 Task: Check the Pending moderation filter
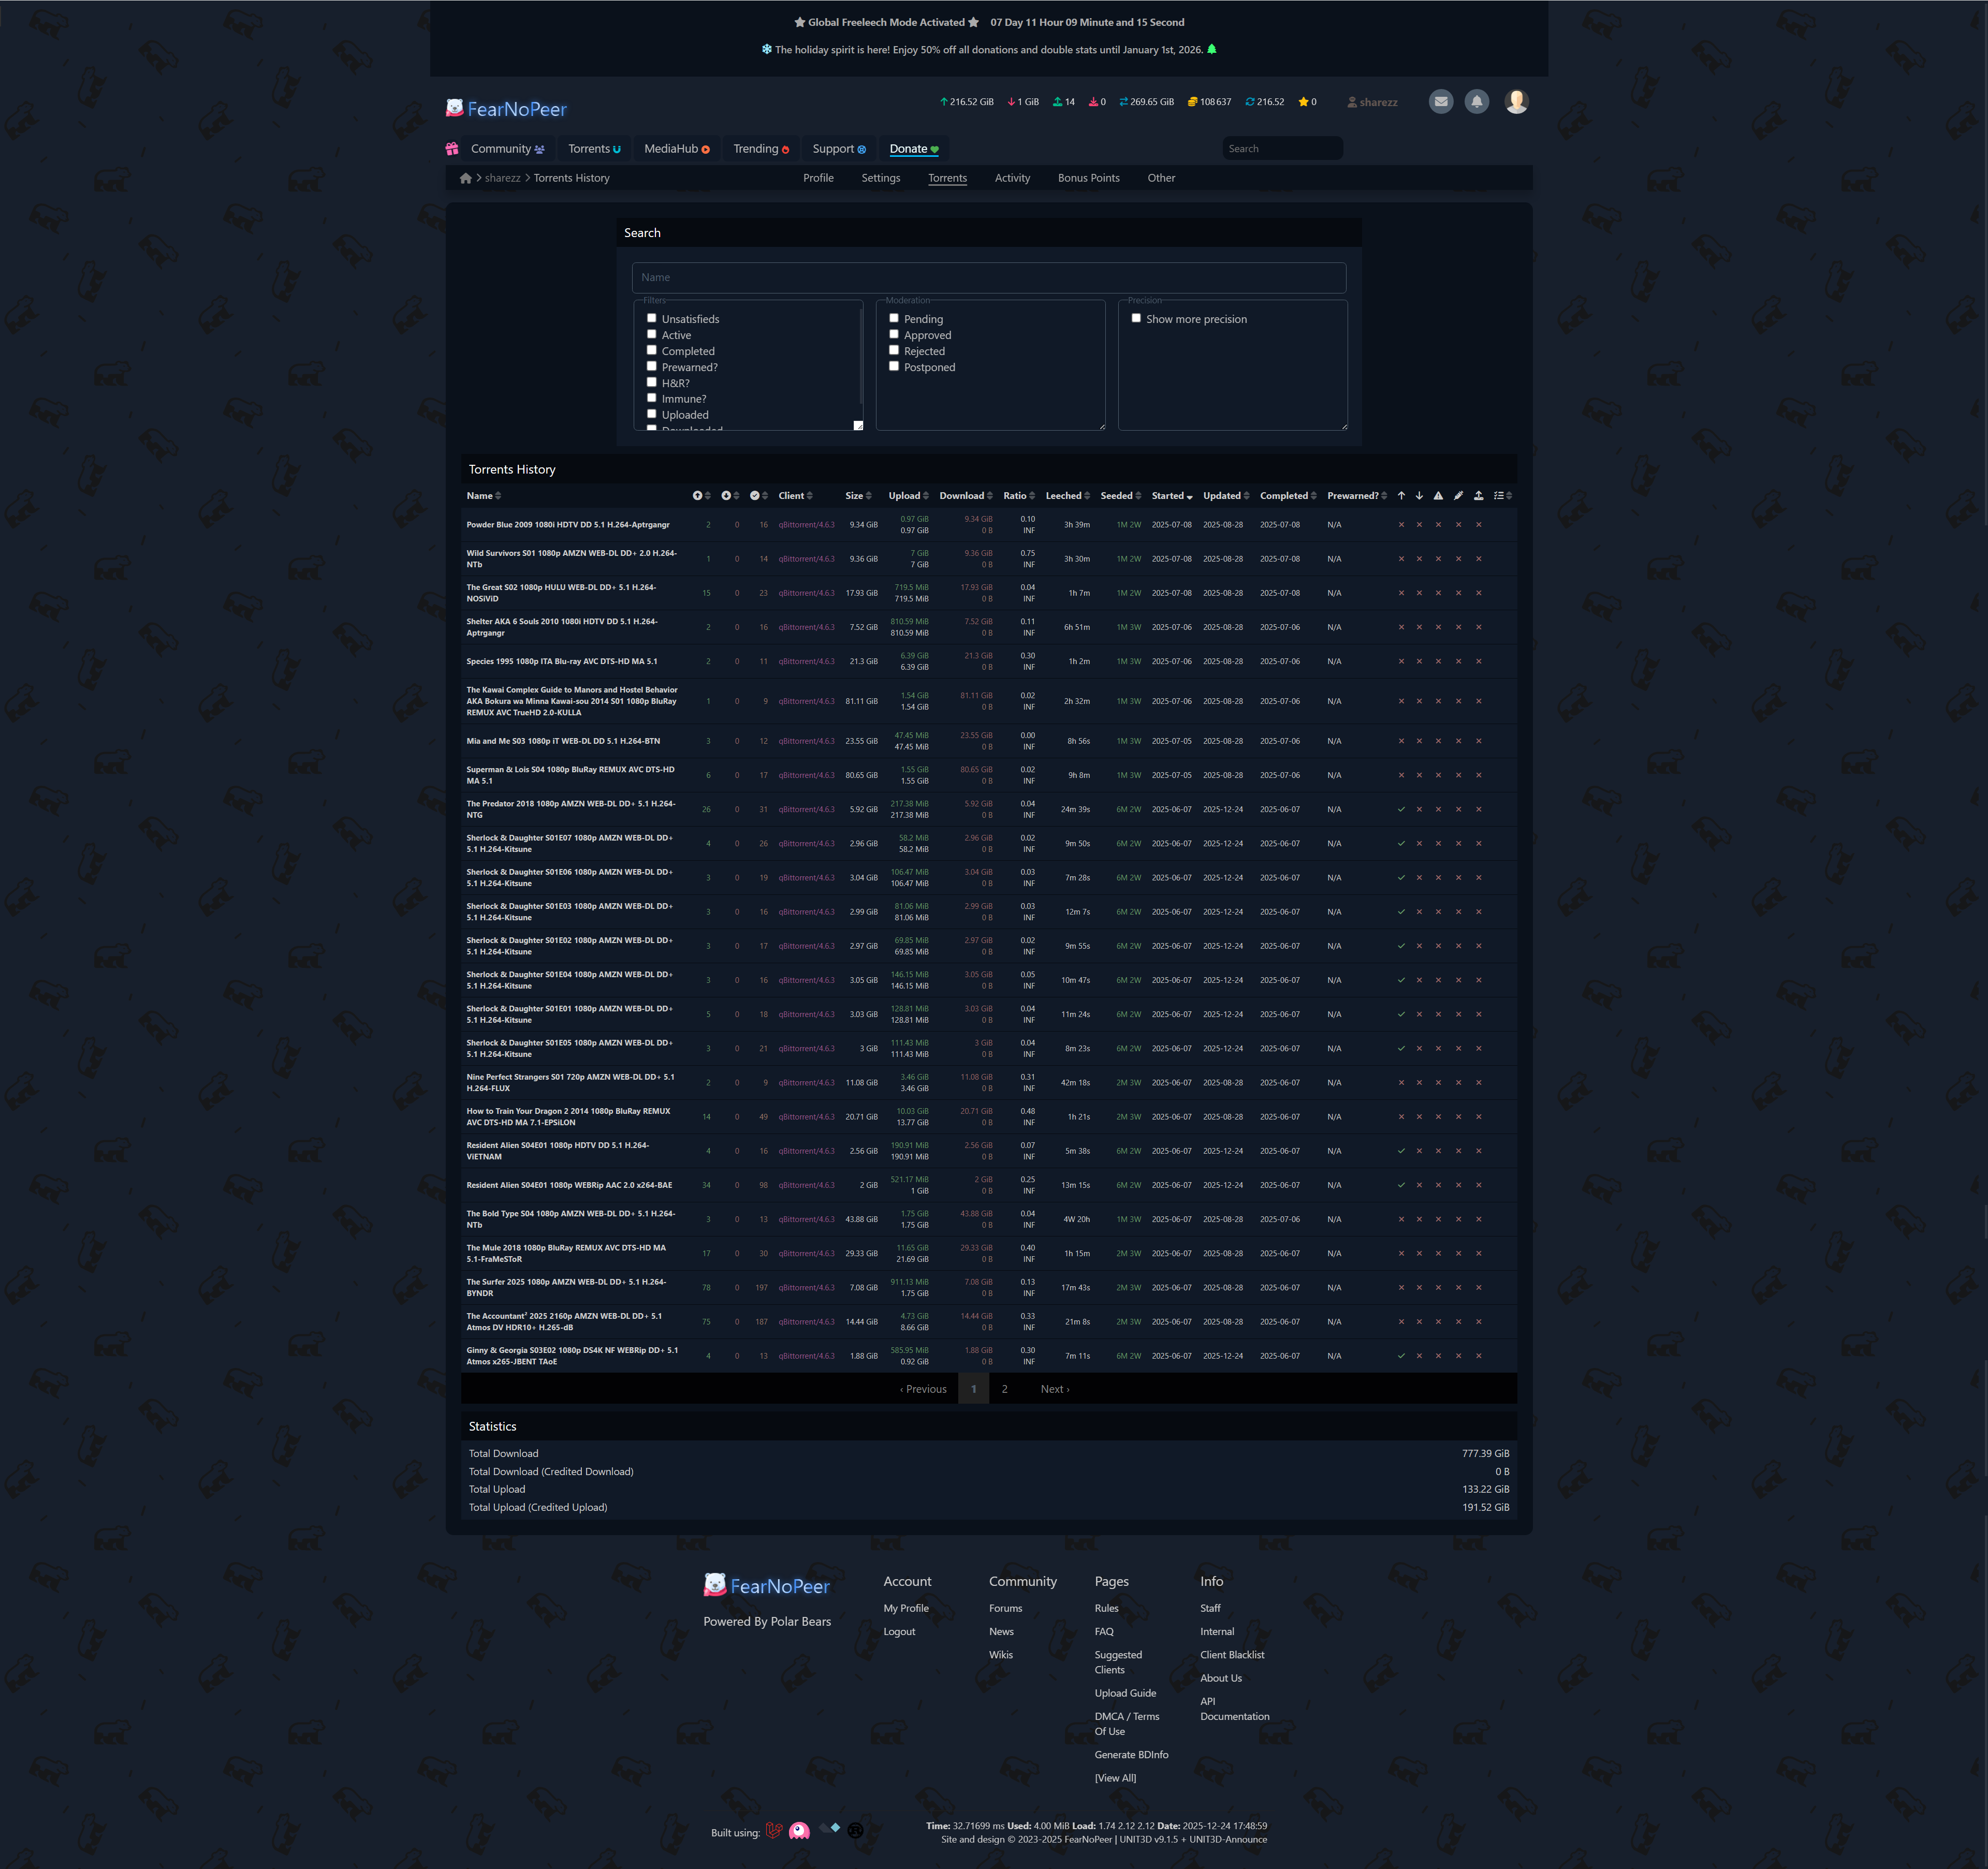point(894,319)
